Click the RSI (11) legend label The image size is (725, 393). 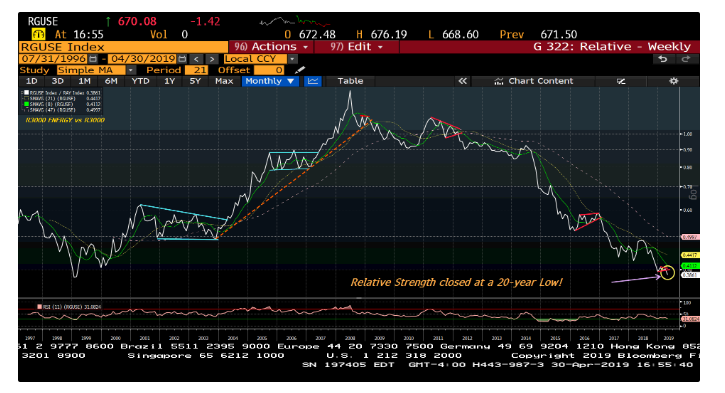coord(68,307)
